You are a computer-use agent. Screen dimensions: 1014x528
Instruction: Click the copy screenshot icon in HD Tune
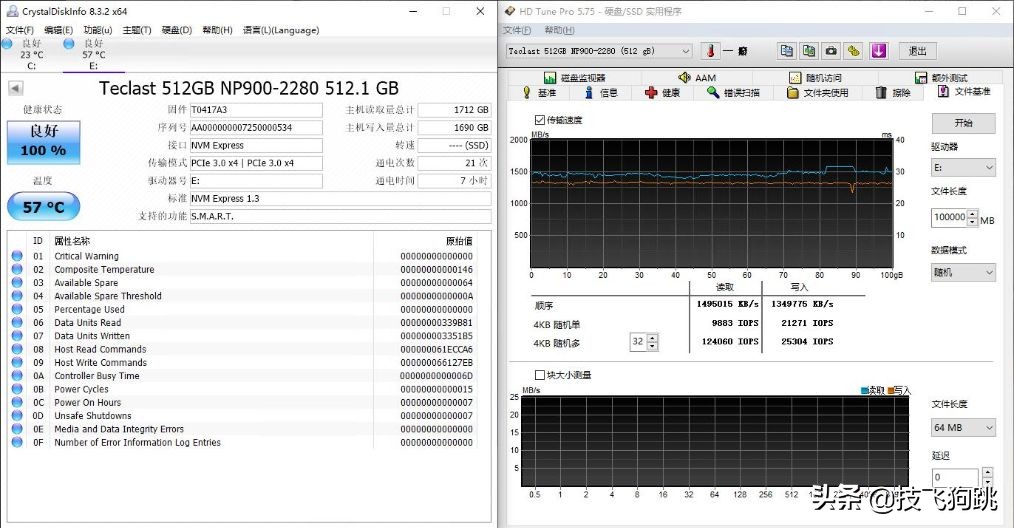click(x=809, y=51)
